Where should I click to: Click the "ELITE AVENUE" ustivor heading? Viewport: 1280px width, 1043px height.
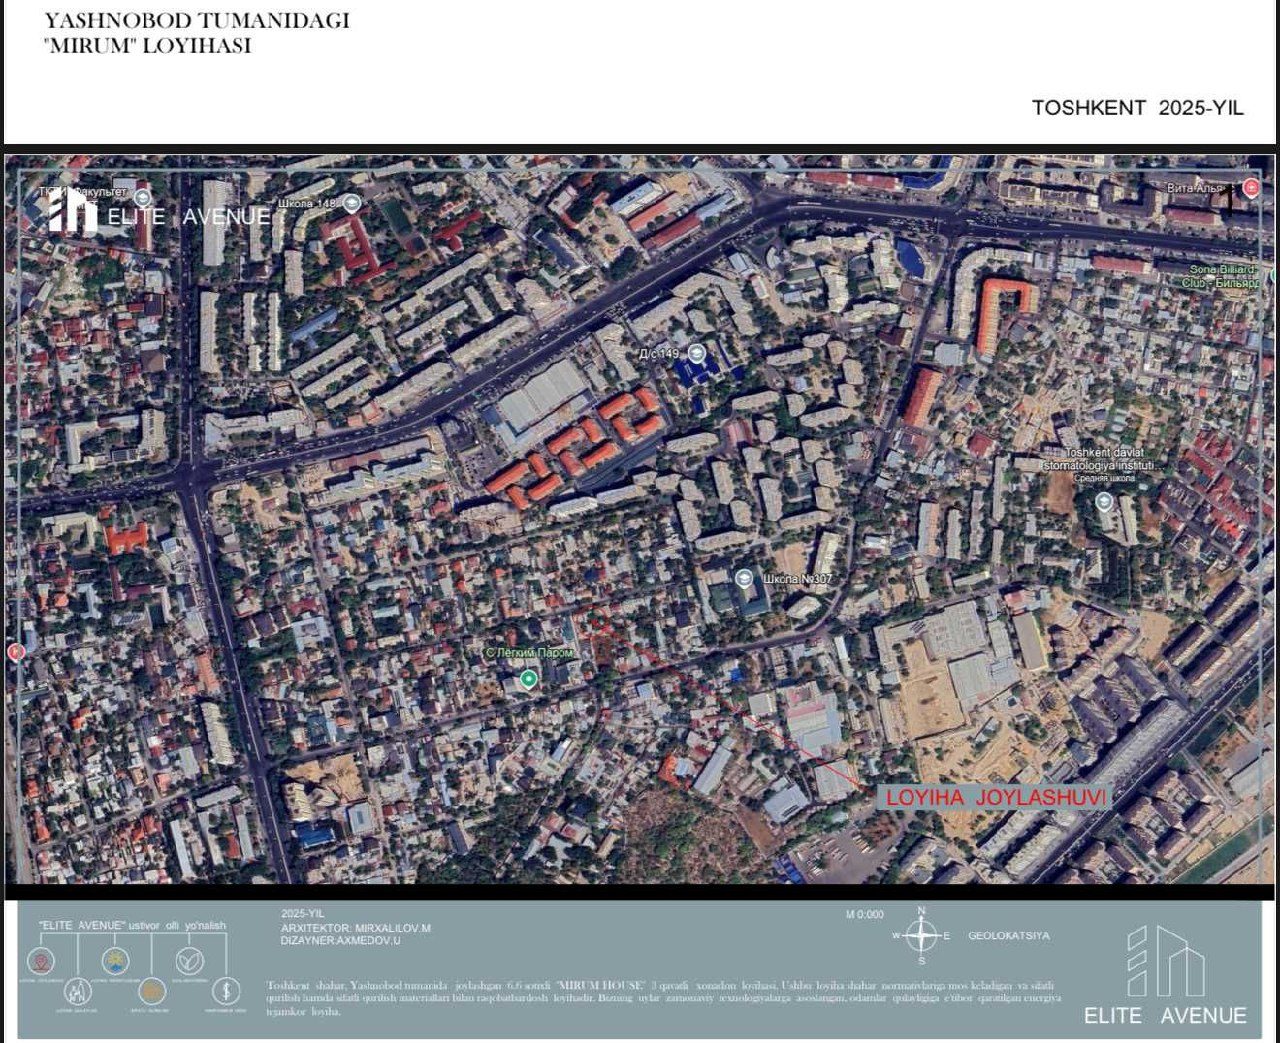pos(132,926)
